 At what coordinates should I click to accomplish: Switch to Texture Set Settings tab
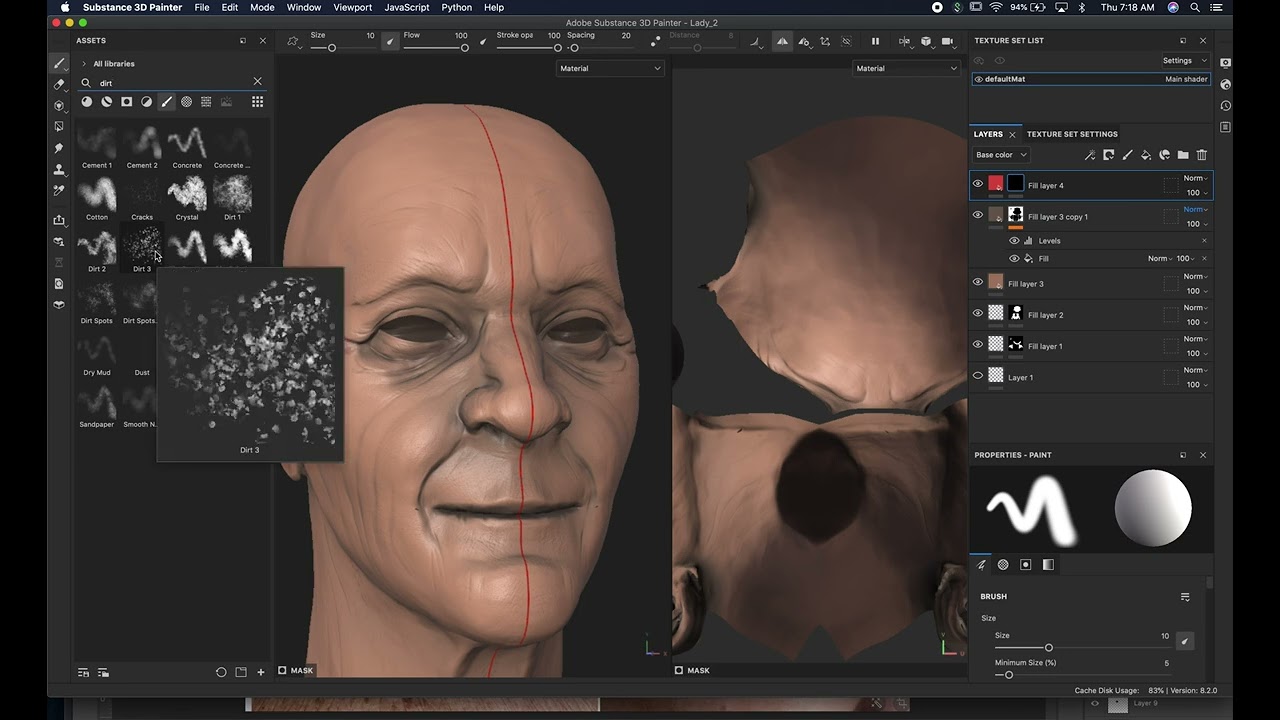click(x=1072, y=134)
